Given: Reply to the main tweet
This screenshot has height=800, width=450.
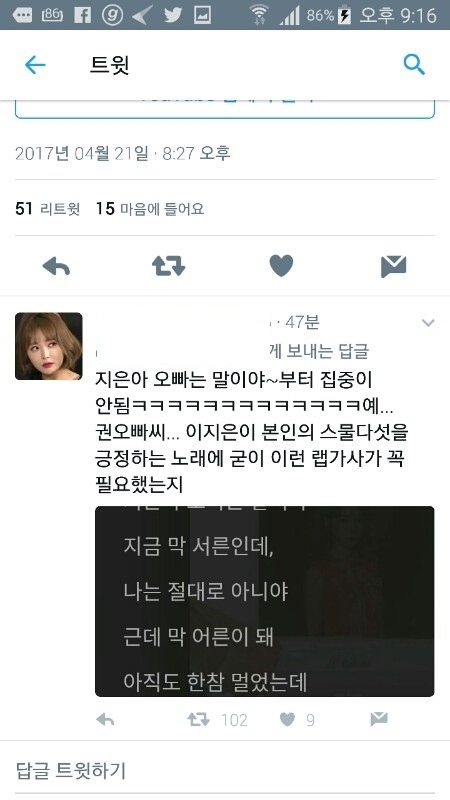Looking at the screenshot, I should pyautogui.click(x=56, y=266).
